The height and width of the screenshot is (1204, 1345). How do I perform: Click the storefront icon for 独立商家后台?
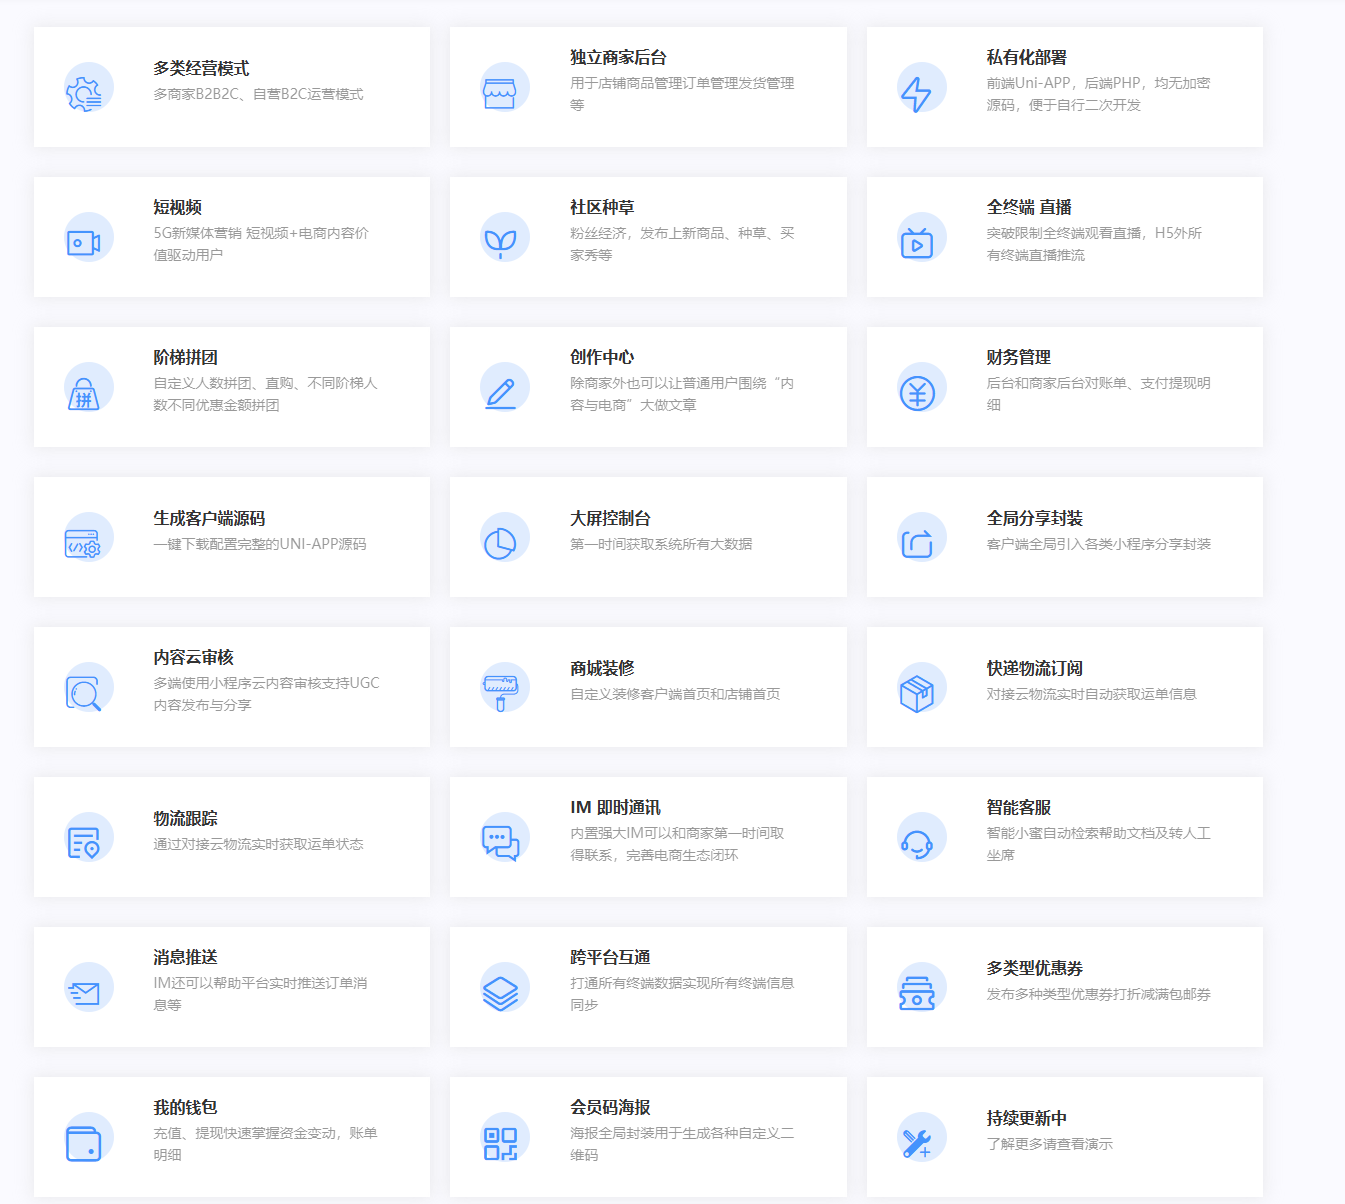(500, 93)
